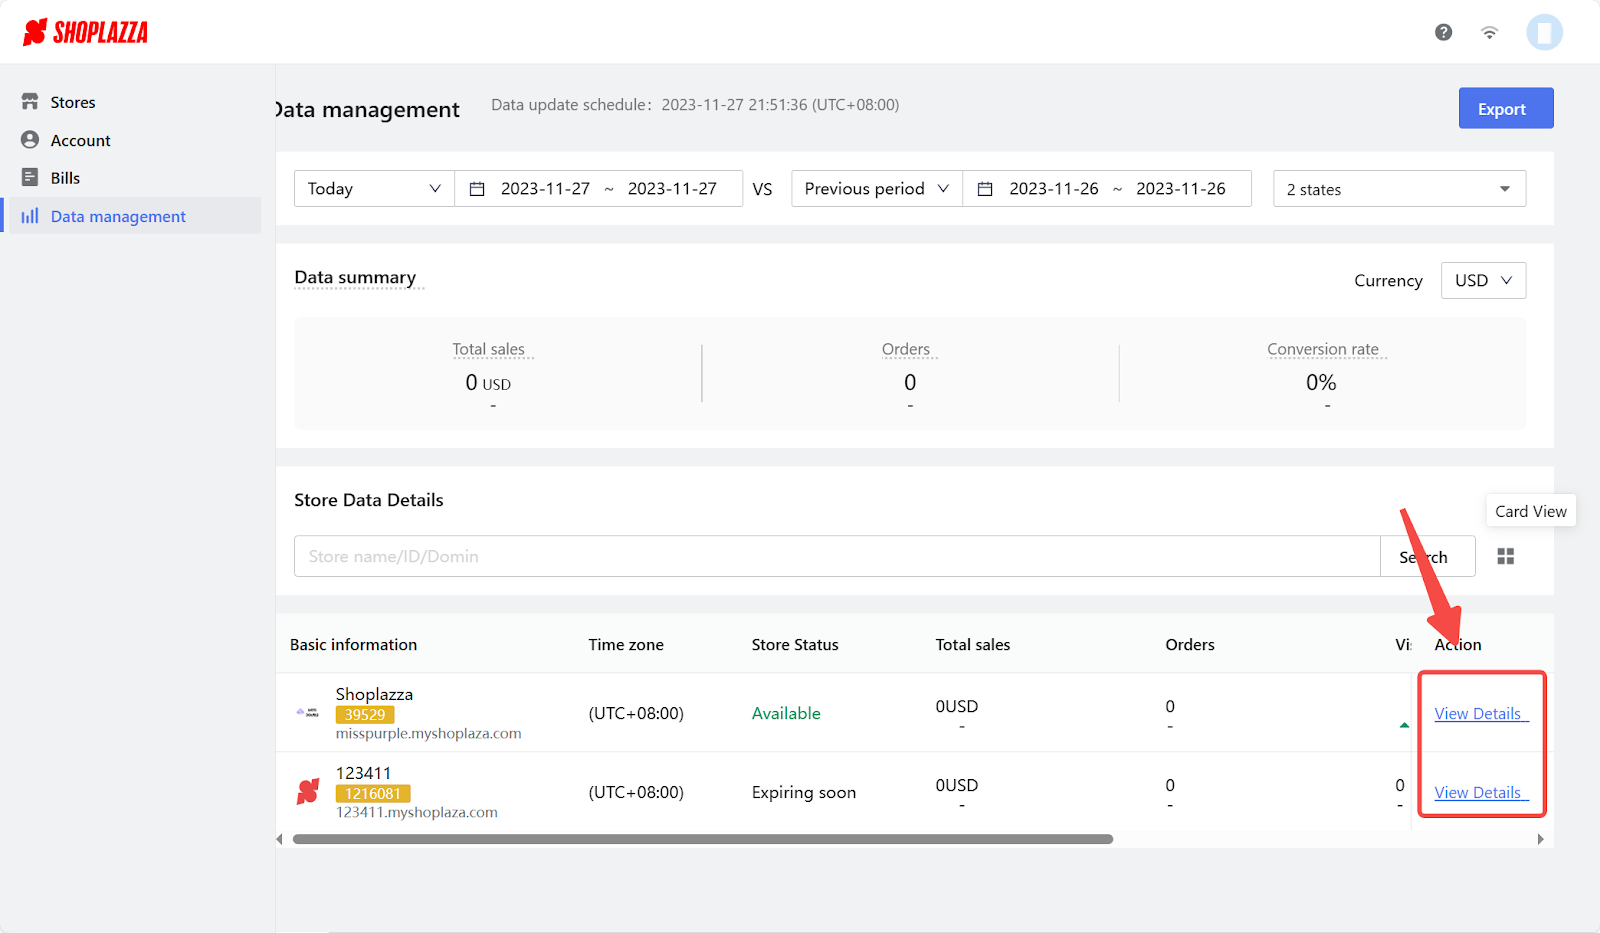Click the Shoplazza store logo thumbnail
Screen dimensions: 1600x933
pyautogui.click(x=308, y=713)
